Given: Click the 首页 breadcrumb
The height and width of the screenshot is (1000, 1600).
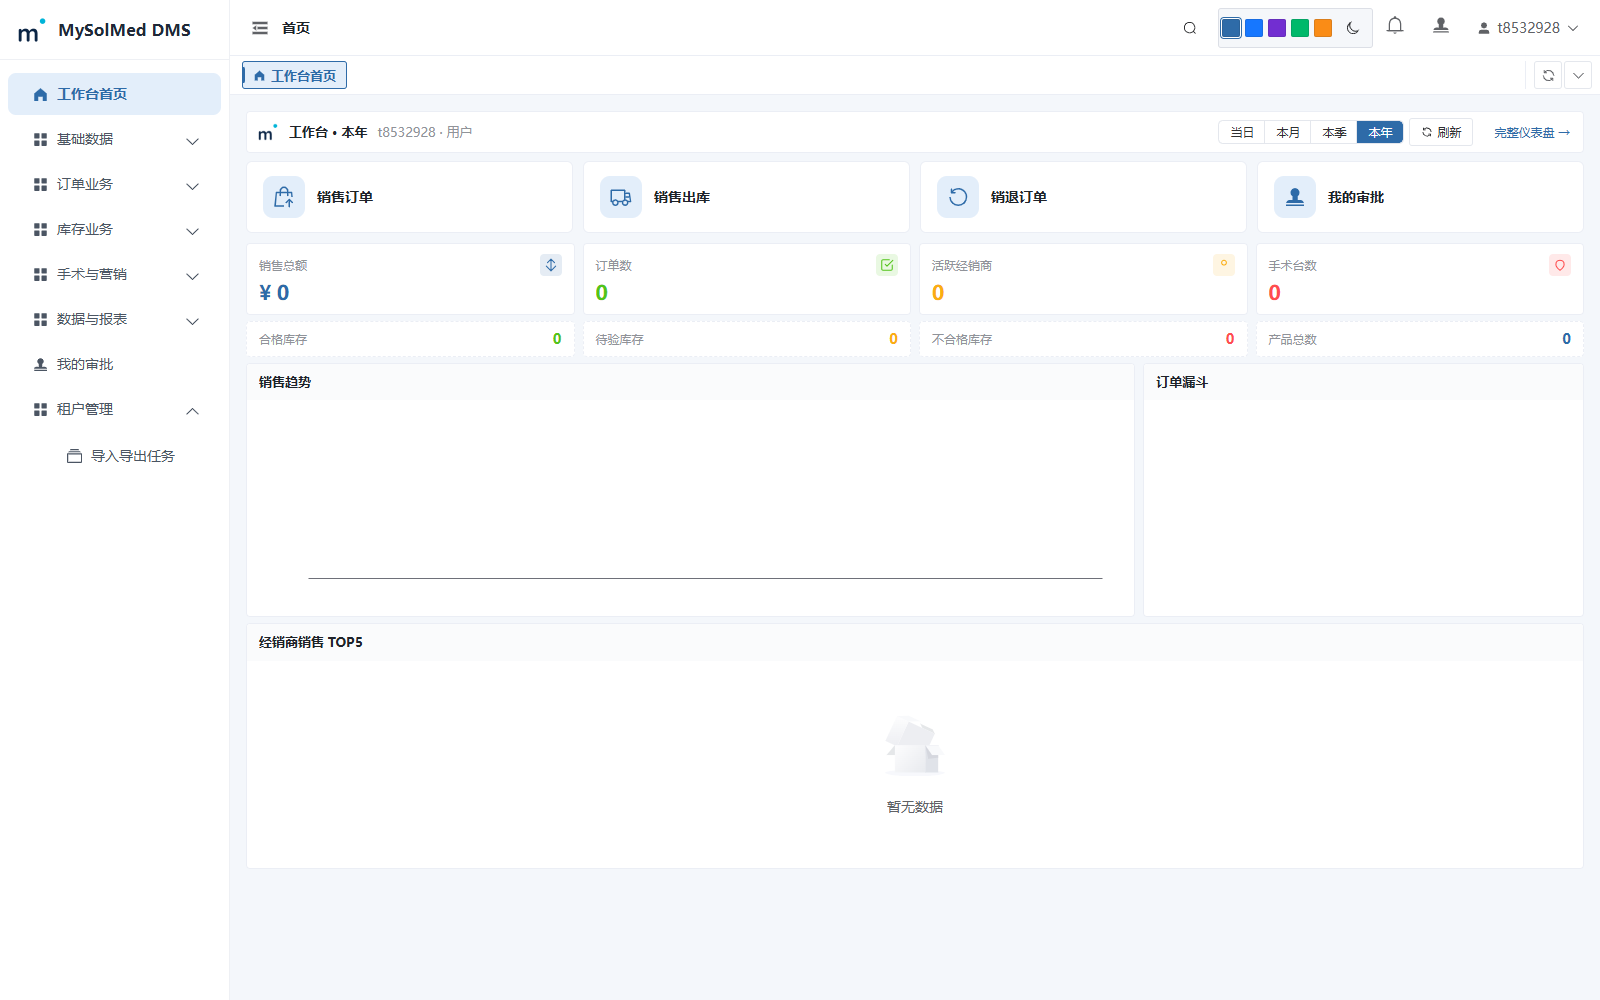Looking at the screenshot, I should pos(296,28).
